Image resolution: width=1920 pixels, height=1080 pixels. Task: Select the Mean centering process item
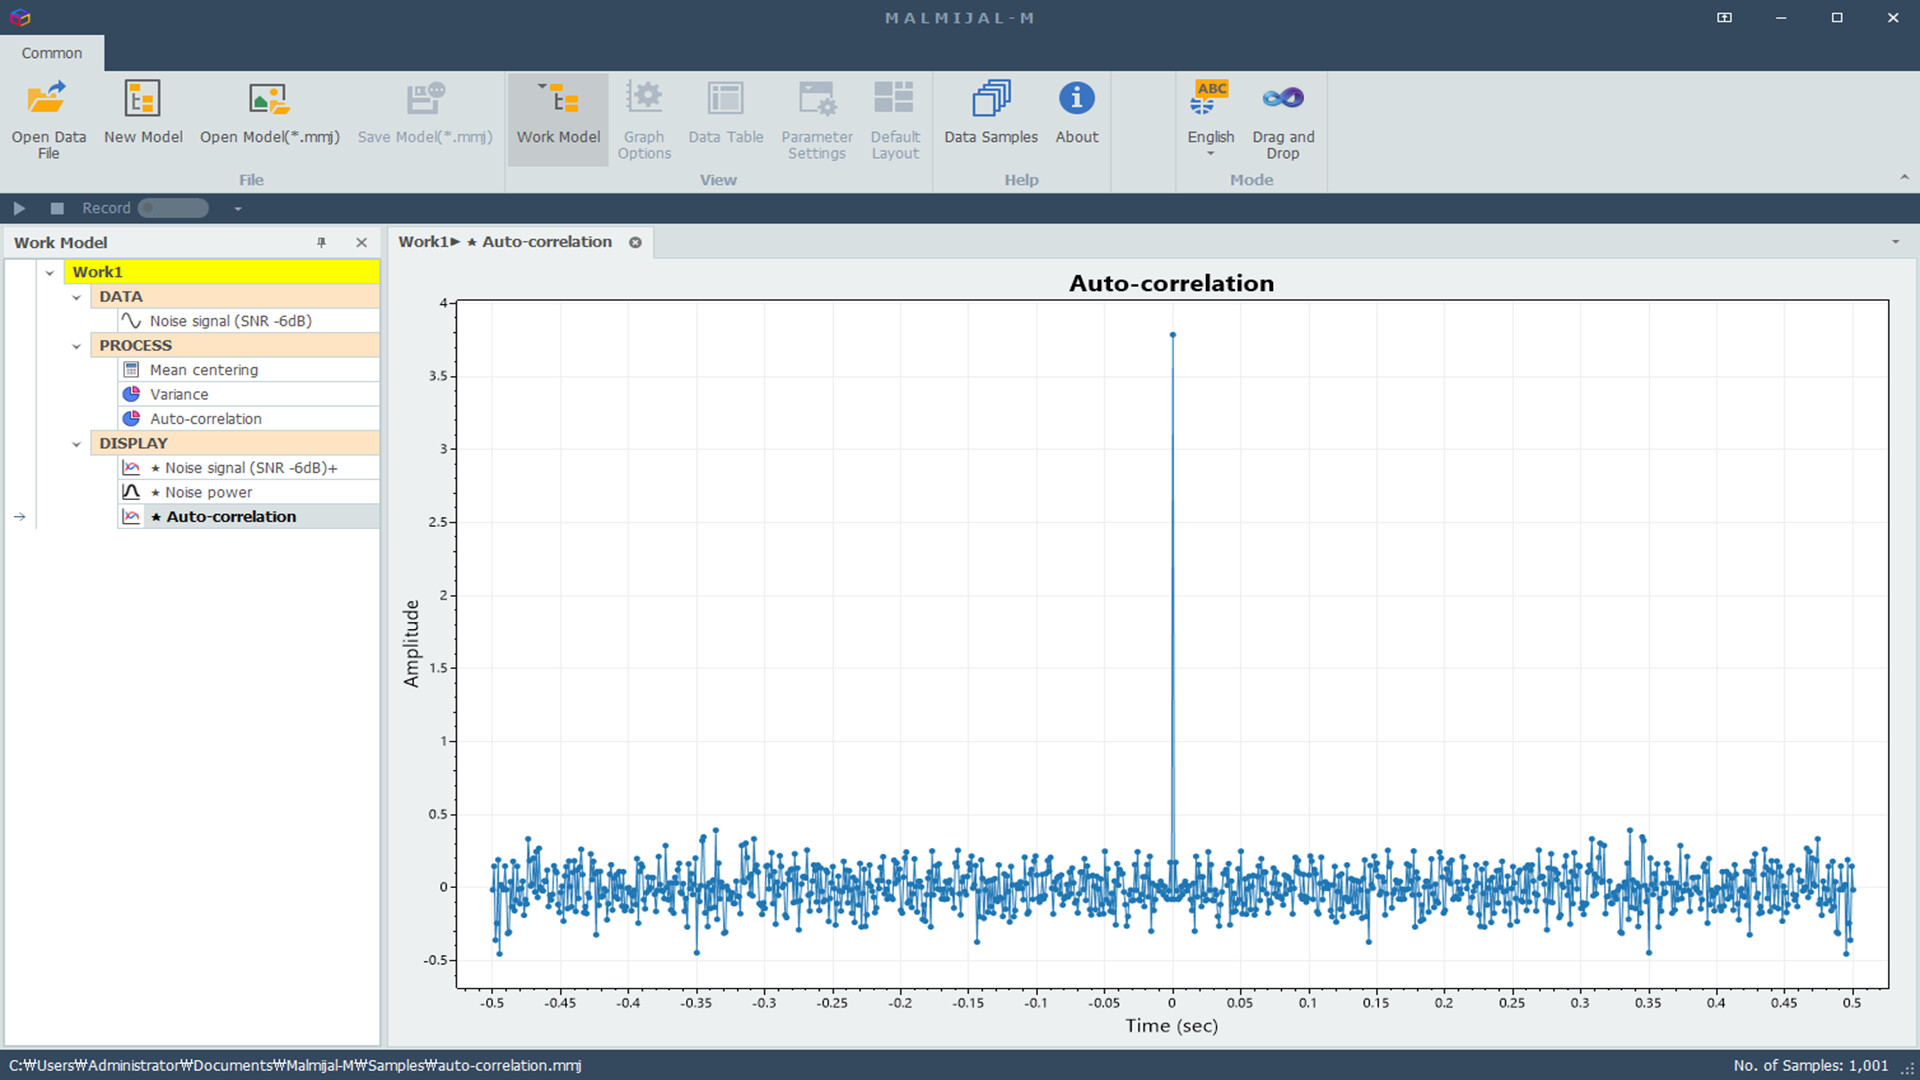tap(204, 370)
